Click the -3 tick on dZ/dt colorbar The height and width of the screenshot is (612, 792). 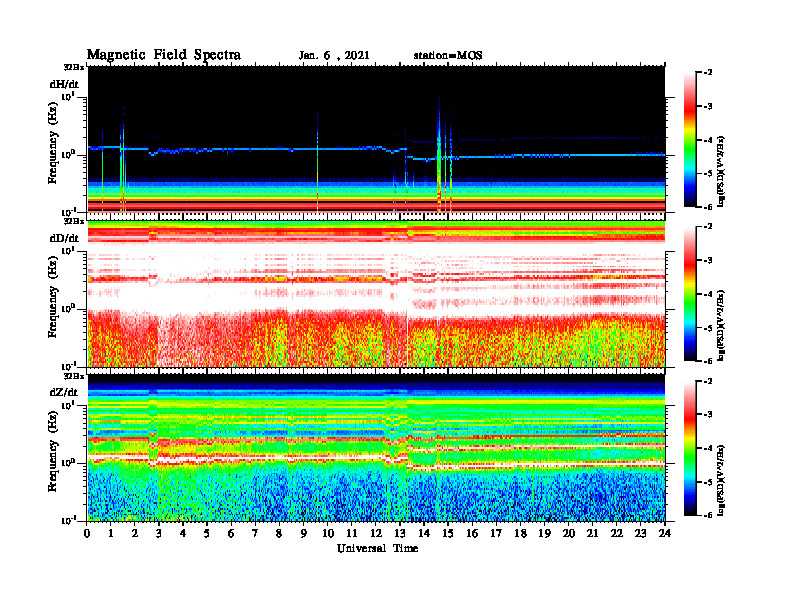click(x=709, y=415)
